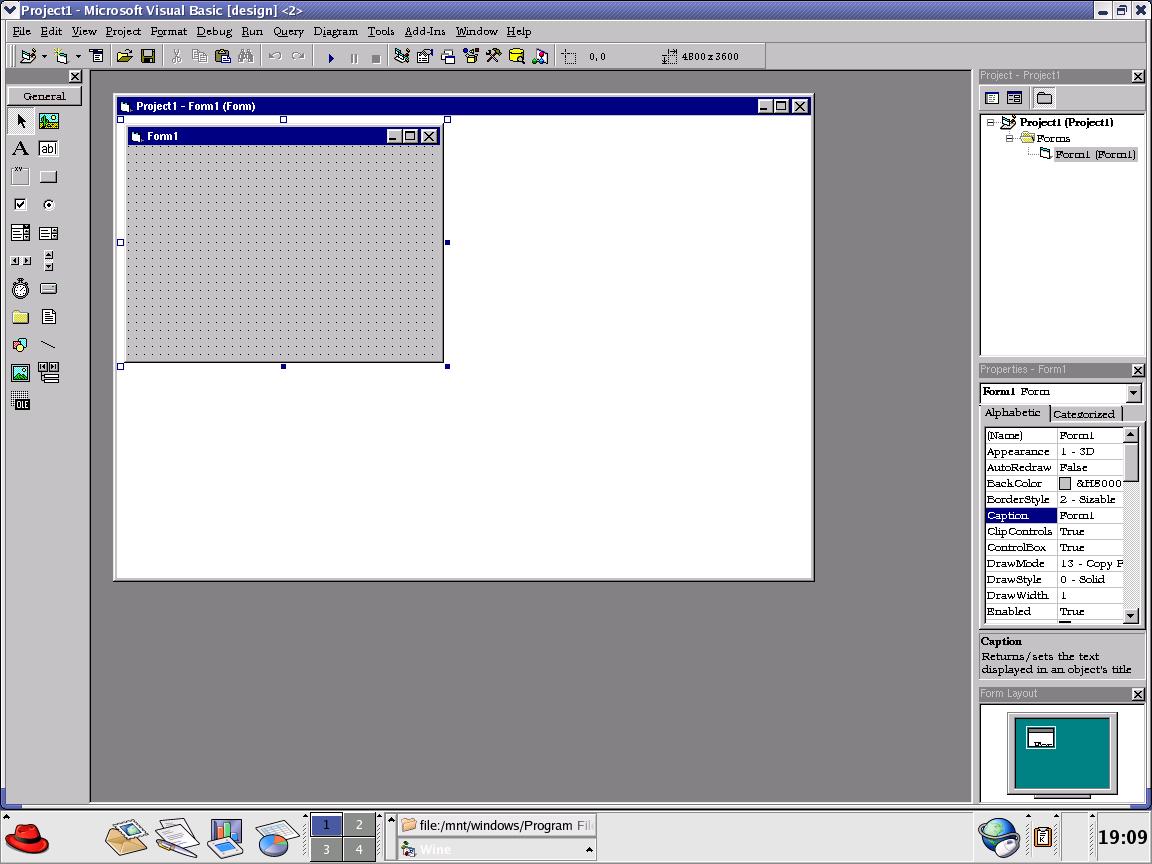Select the Timer control in toolbox
Viewport: 1152px width, 864px height.
[20, 289]
